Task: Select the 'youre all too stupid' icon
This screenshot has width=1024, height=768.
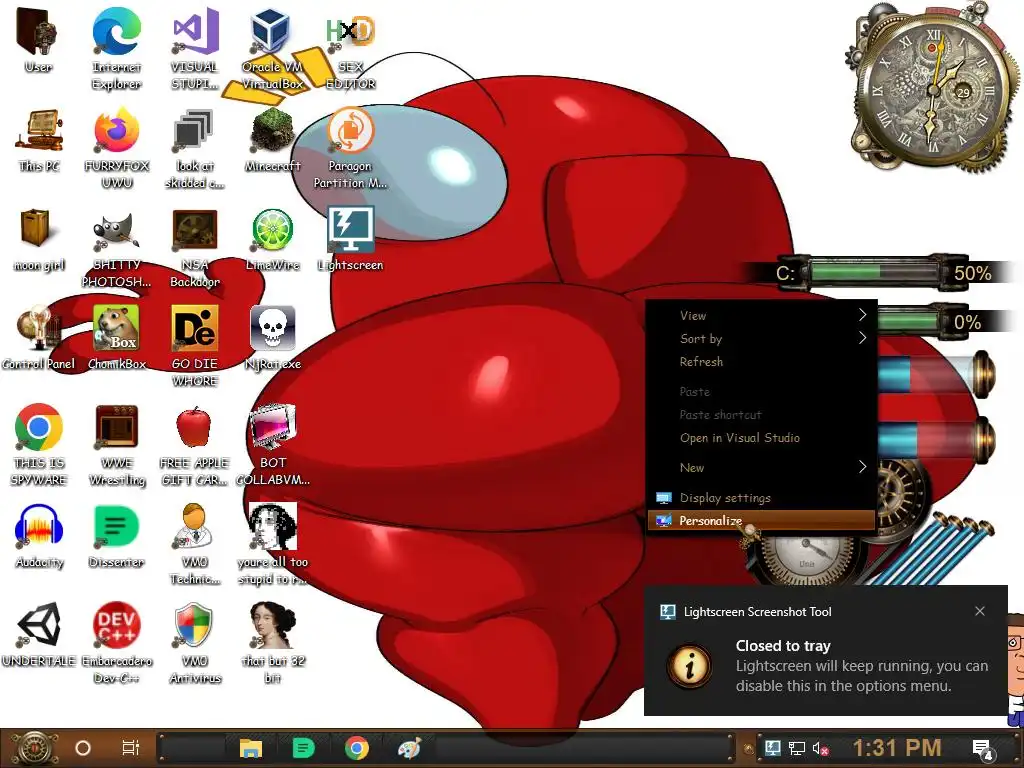Action: (x=272, y=545)
